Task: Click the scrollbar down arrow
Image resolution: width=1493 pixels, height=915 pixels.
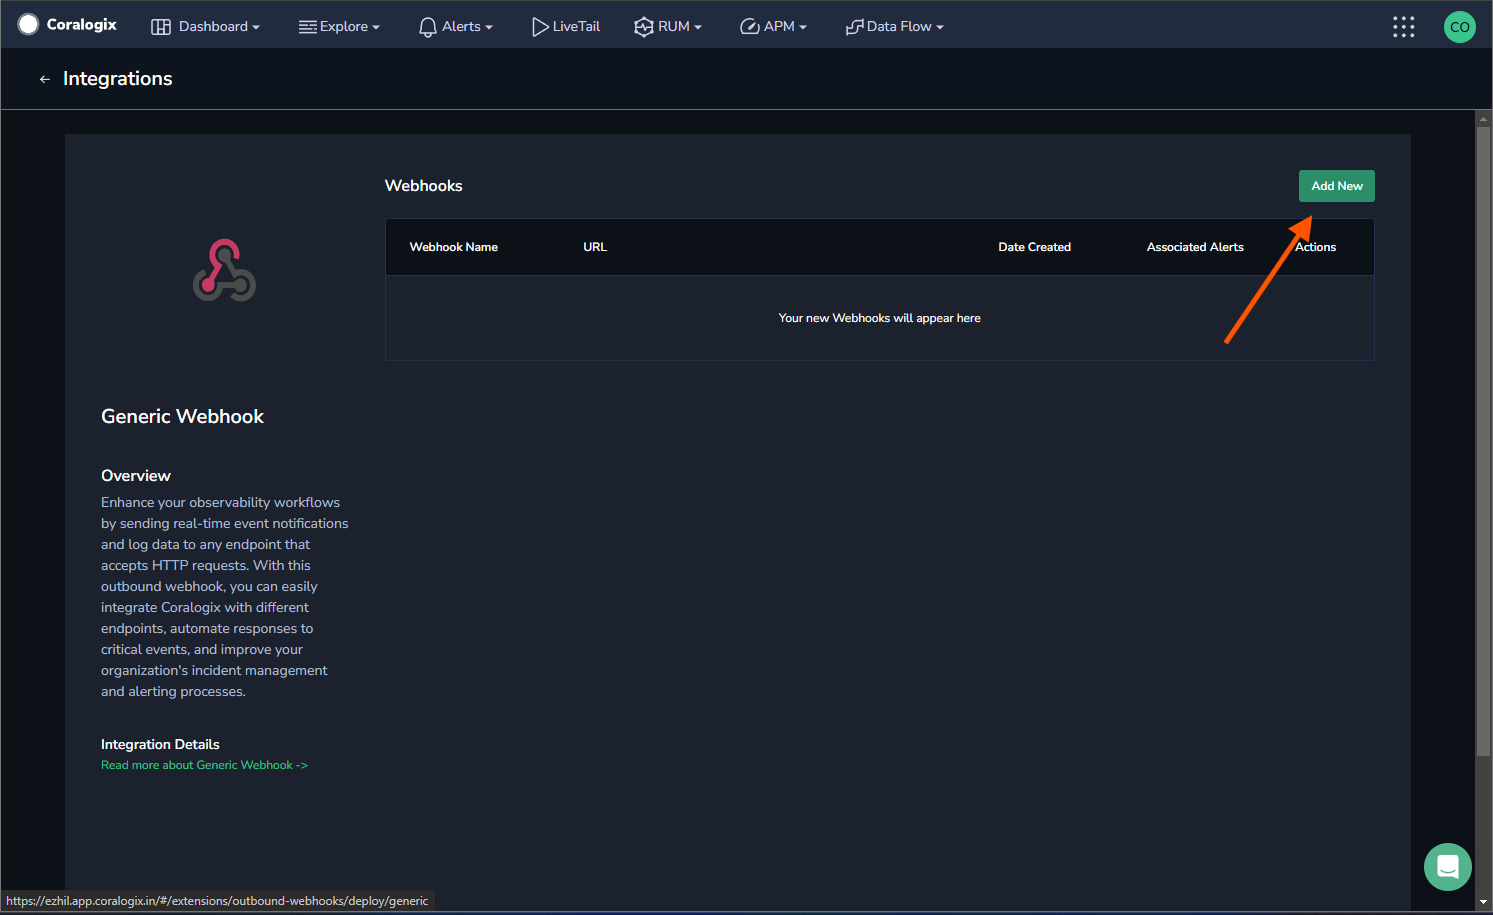Action: click(1484, 902)
